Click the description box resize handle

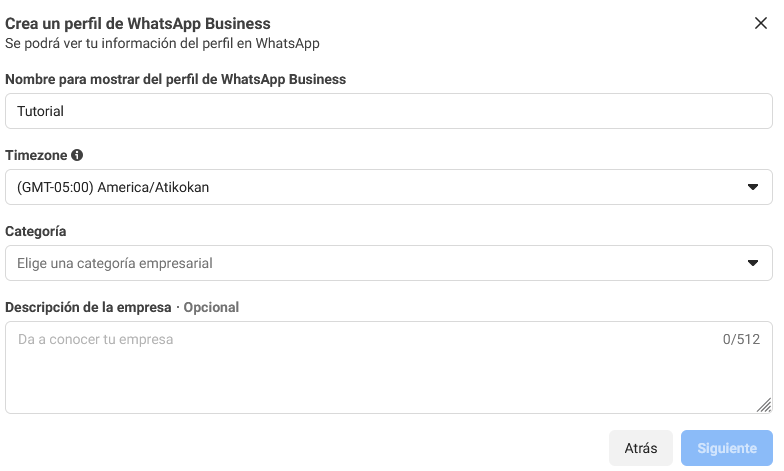point(764,405)
